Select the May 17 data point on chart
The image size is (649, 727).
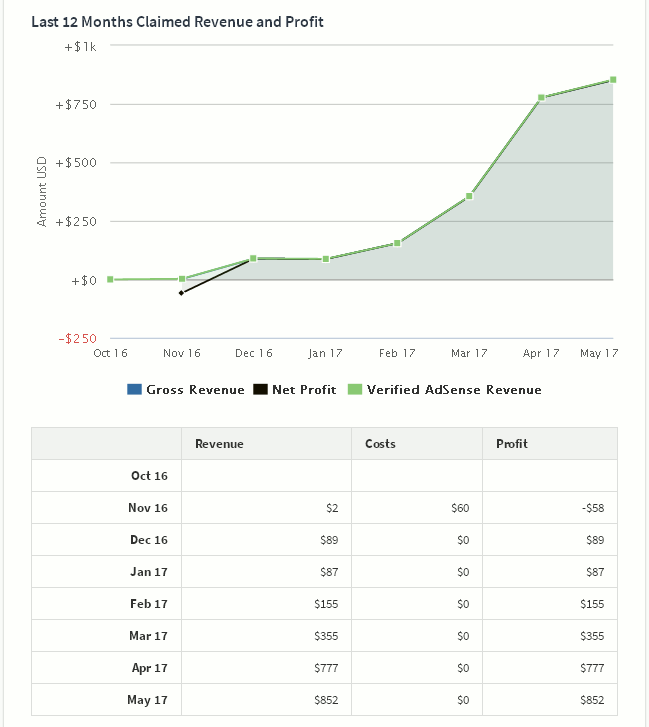(x=612, y=80)
